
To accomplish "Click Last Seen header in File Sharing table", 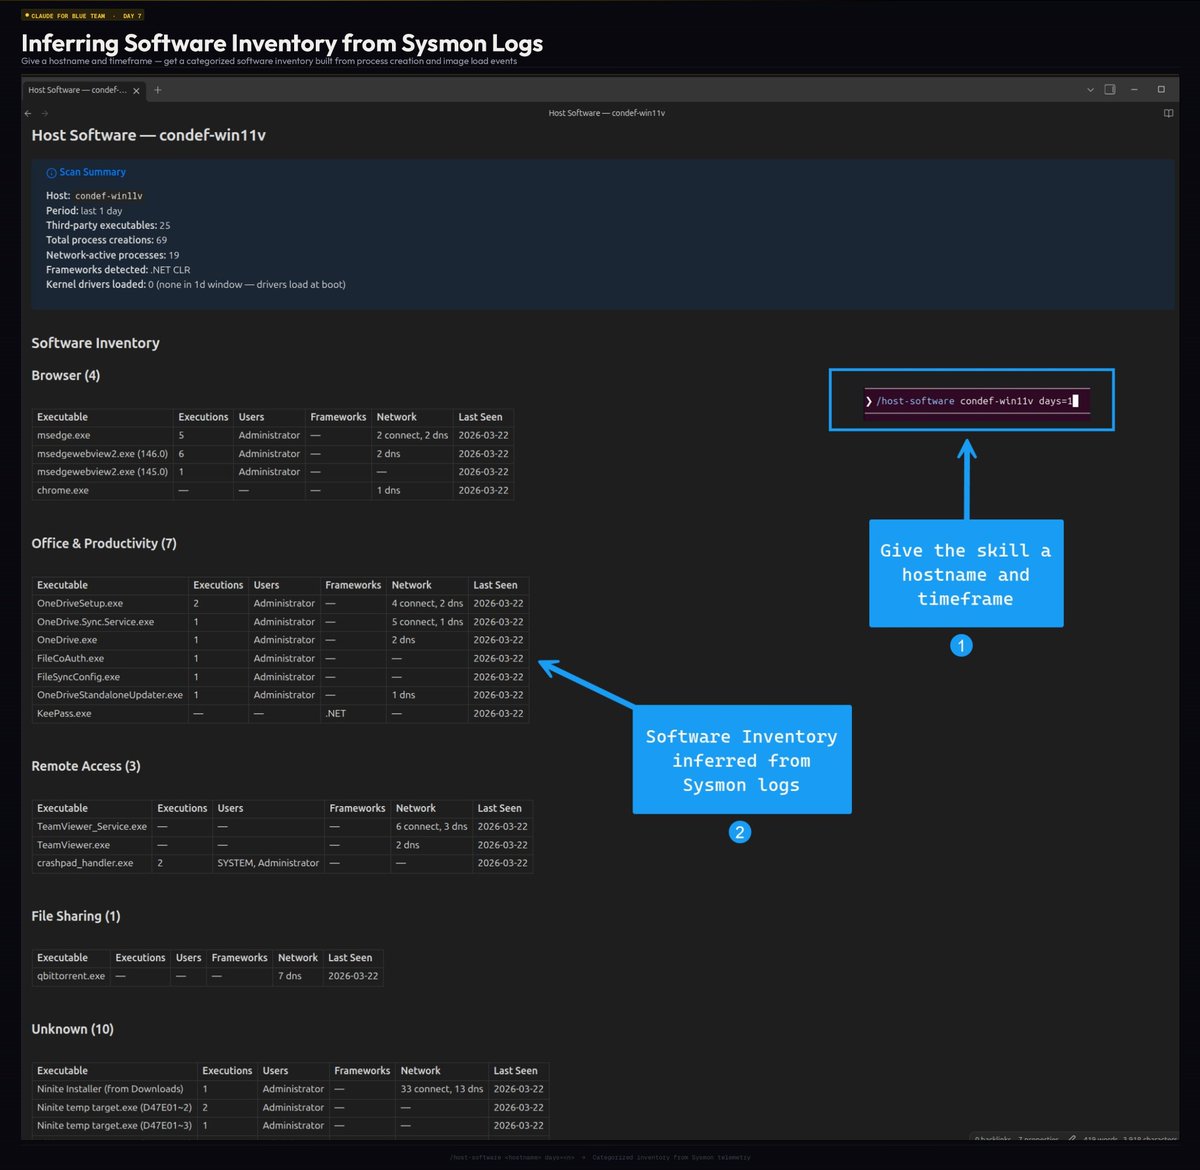I will tap(353, 958).
